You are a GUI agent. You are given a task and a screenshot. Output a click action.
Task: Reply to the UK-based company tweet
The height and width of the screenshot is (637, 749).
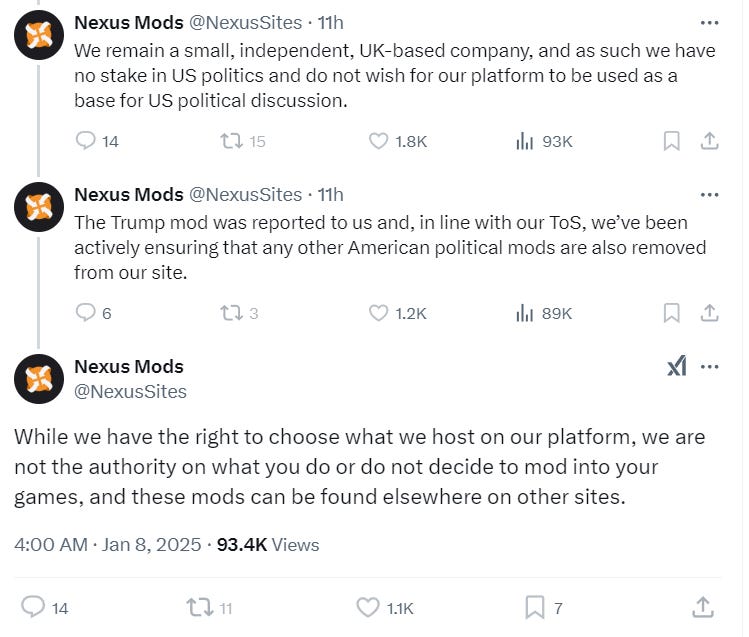86,141
